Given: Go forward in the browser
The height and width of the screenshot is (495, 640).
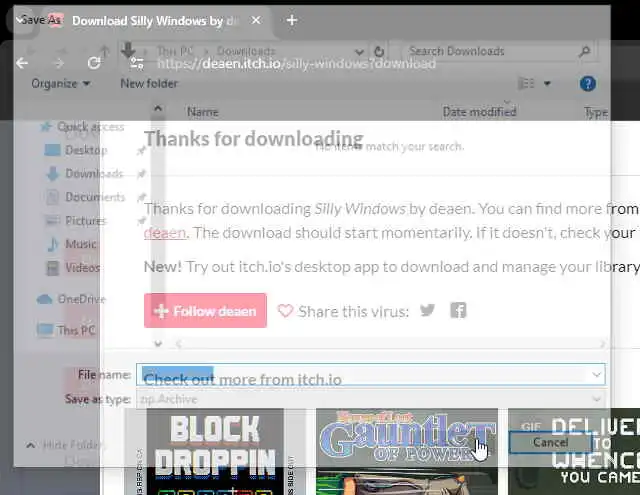Looking at the screenshot, I should [59, 63].
